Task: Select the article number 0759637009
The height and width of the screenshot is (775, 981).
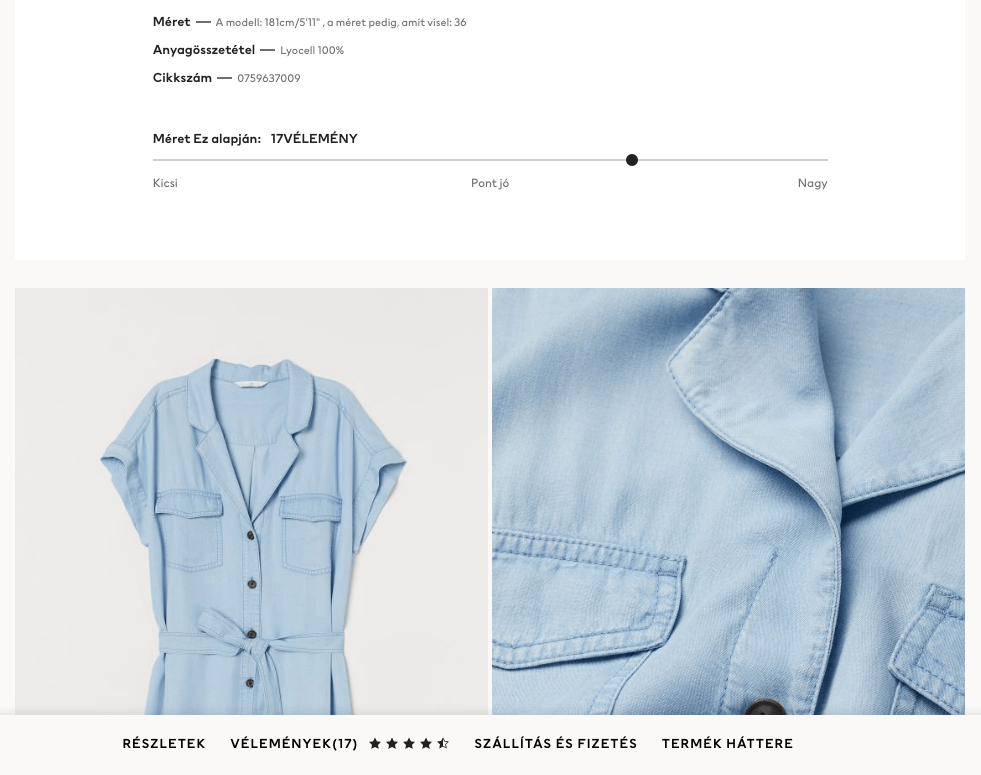Action: coord(268,78)
